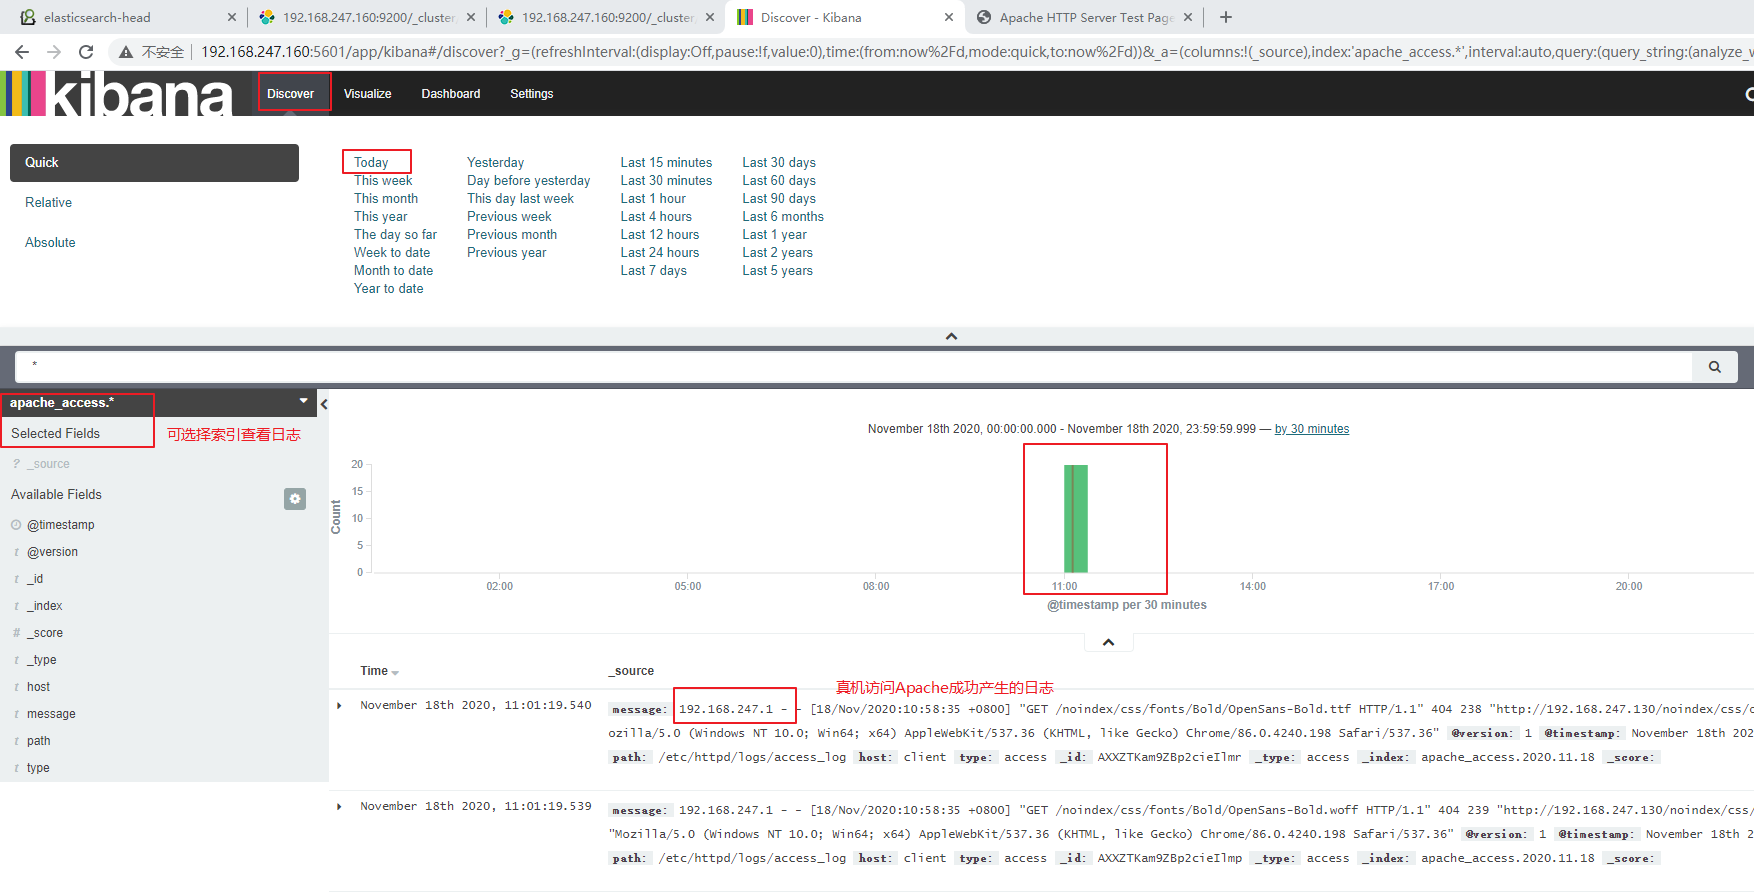Click the insecure-site warning icon in address bar
This screenshot has width=1754, height=893.
point(126,52)
